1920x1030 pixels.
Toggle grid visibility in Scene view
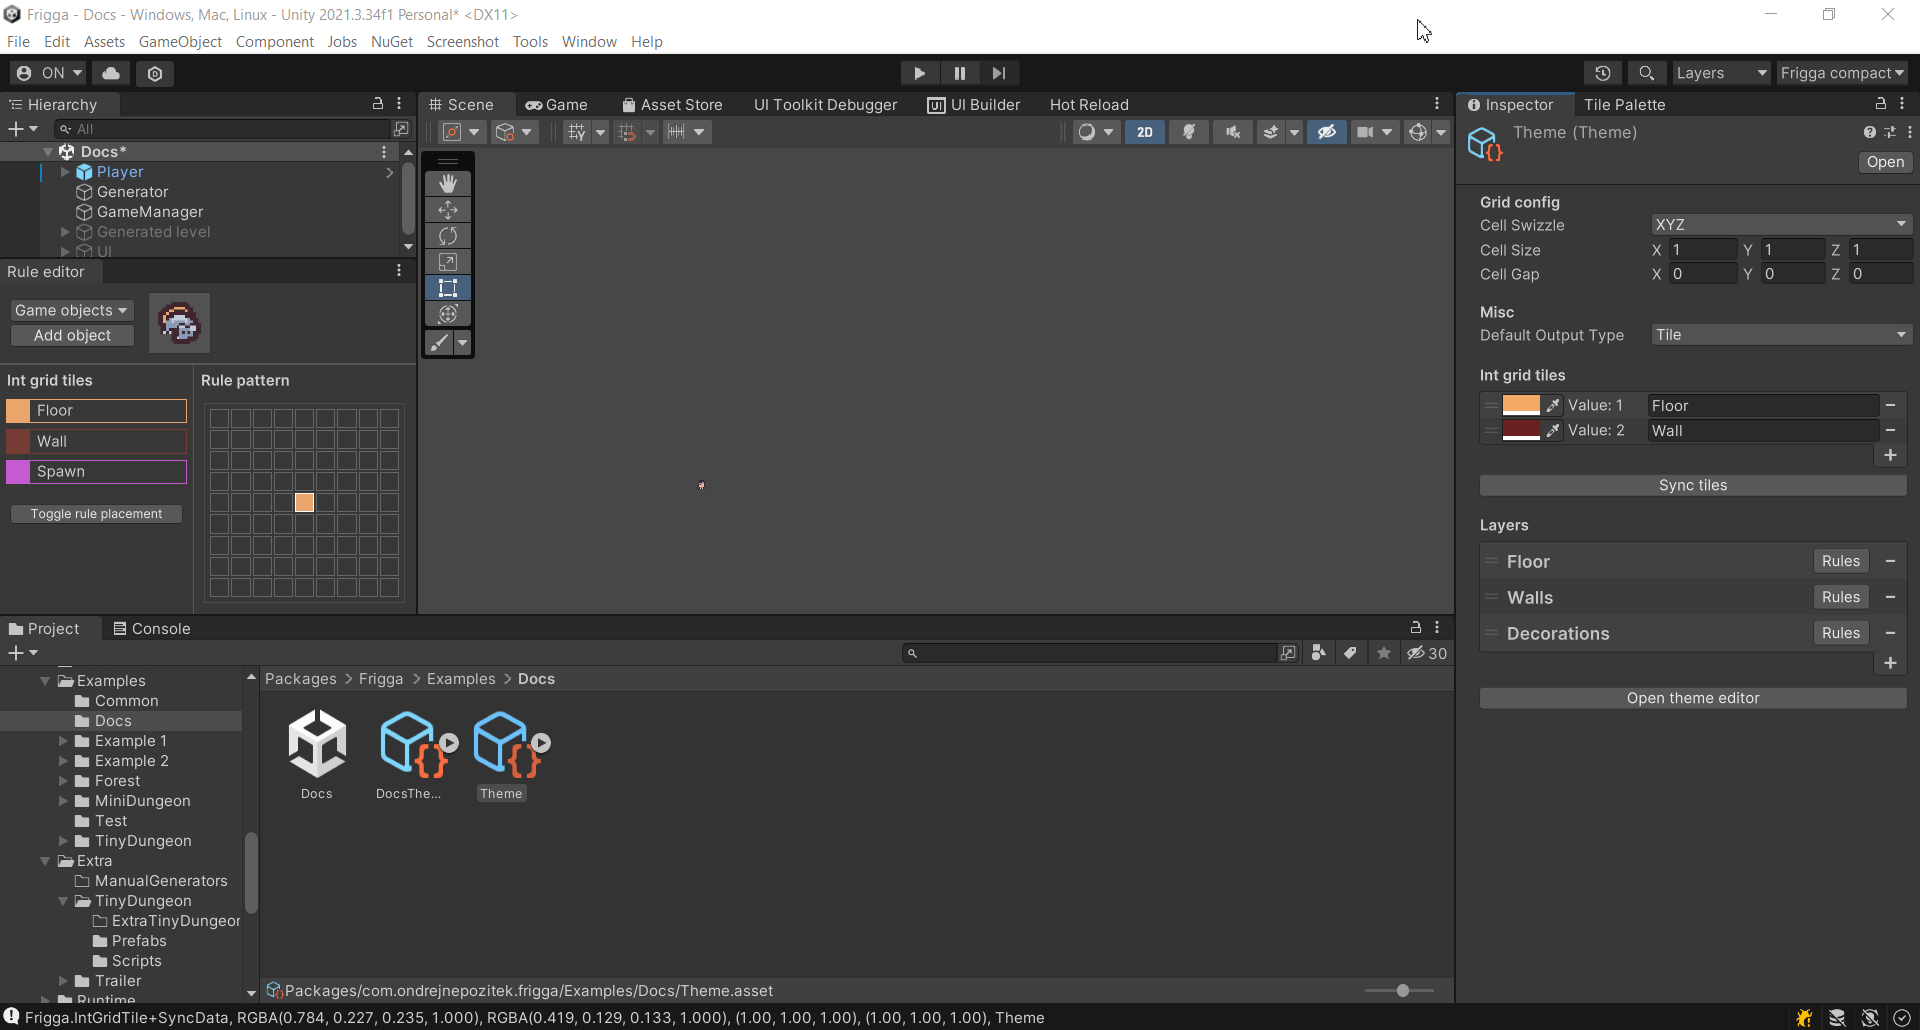tap(577, 132)
